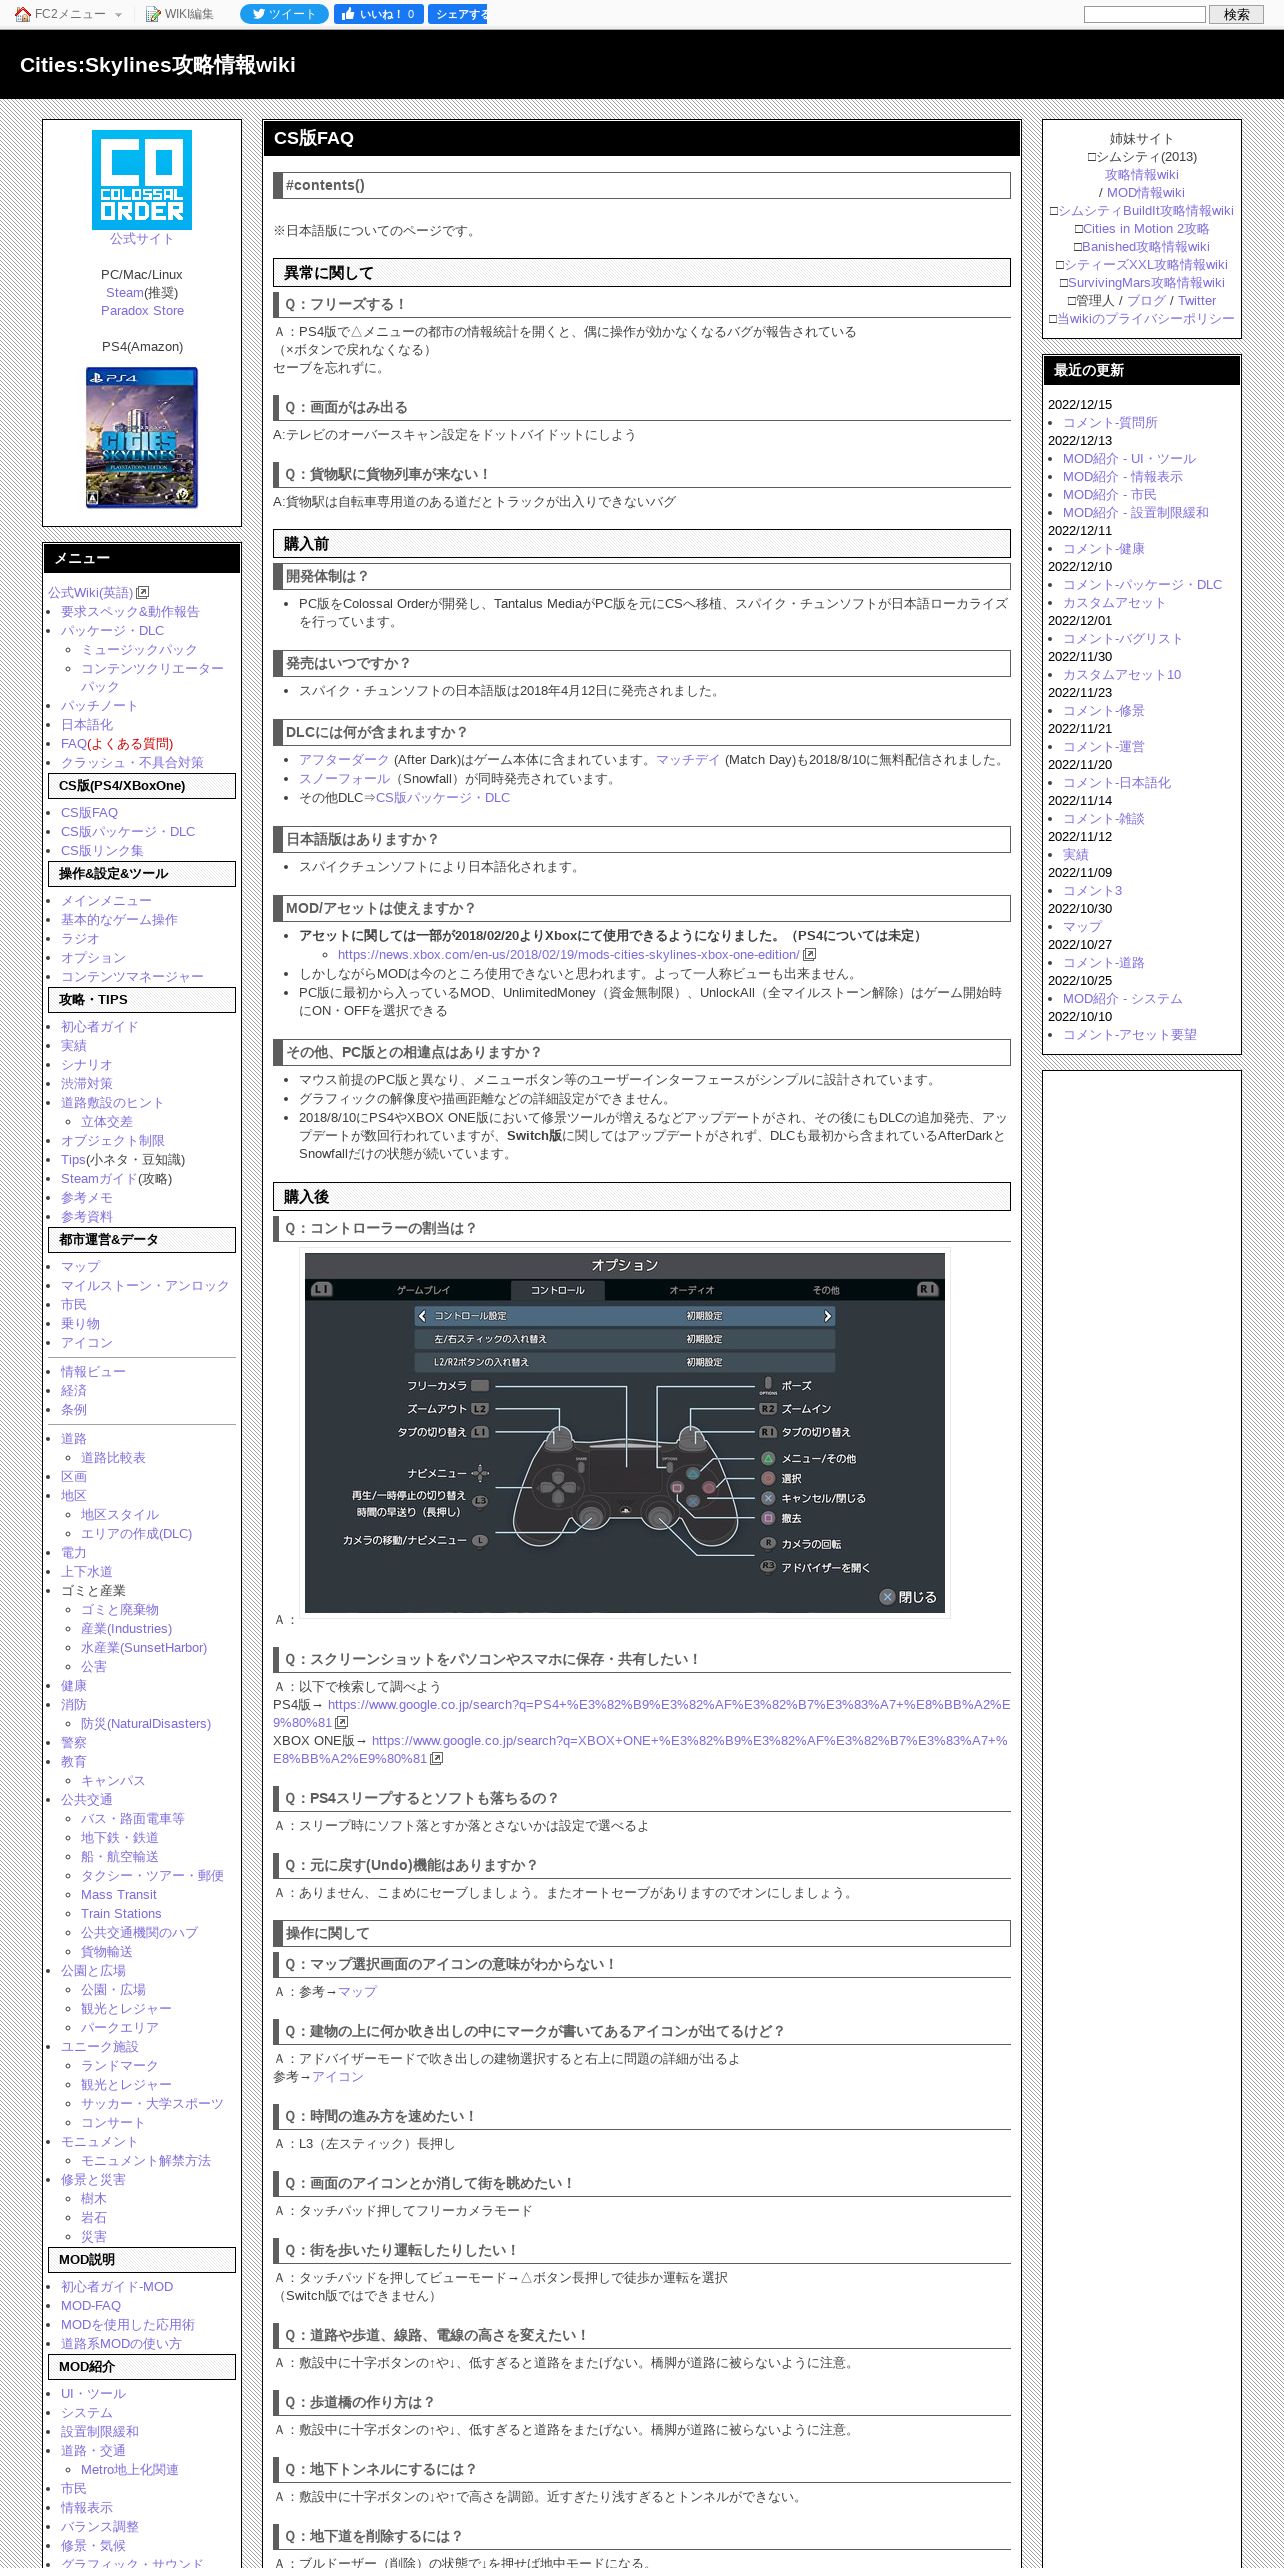1284x2568 pixels.
Task: Focus the search input field
Action: [x=1145, y=14]
